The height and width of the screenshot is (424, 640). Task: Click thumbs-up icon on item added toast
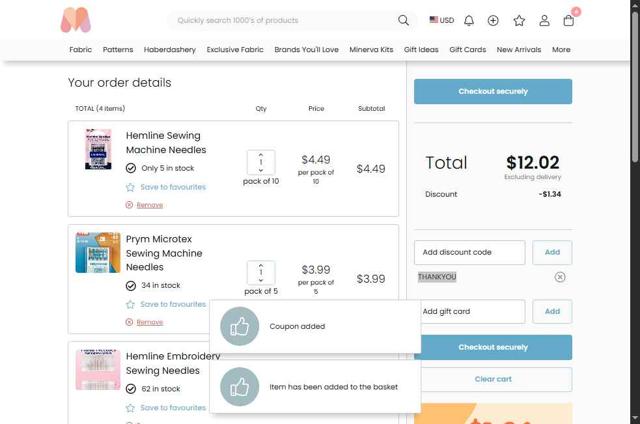(x=240, y=387)
